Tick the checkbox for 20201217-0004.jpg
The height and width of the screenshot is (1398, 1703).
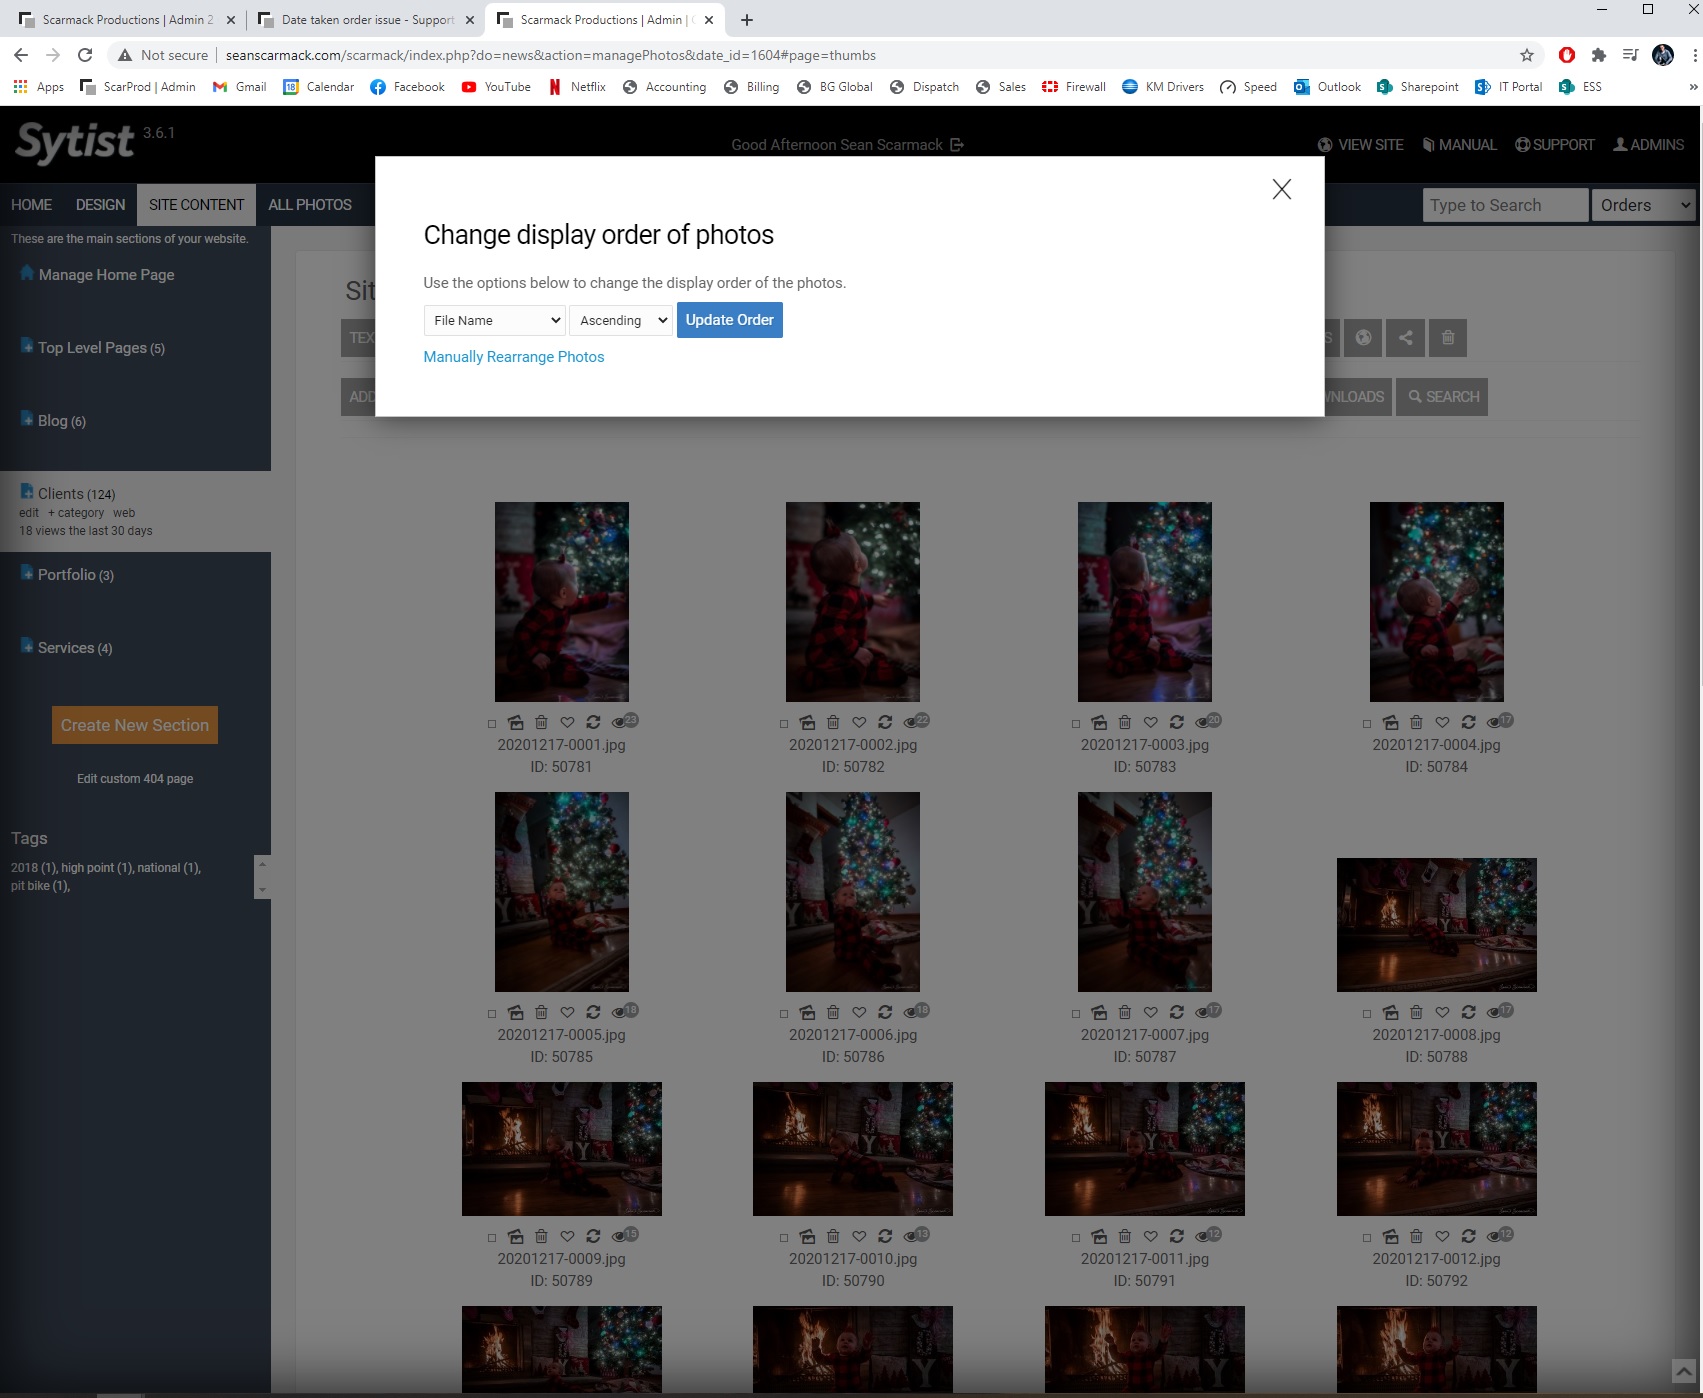click(x=1367, y=723)
